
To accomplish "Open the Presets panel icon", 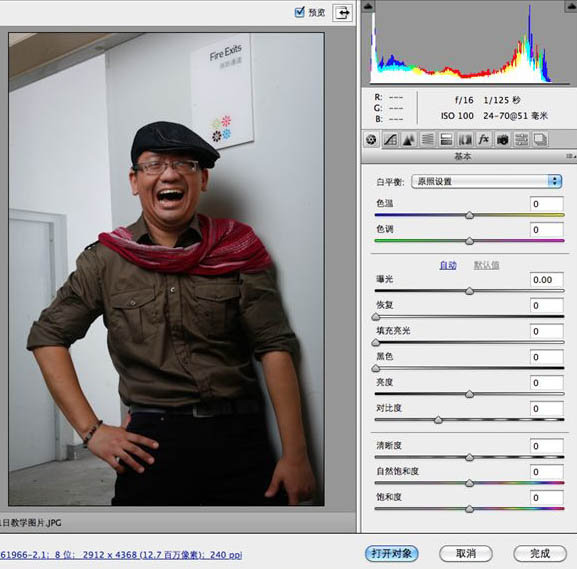I will pyautogui.click(x=521, y=140).
